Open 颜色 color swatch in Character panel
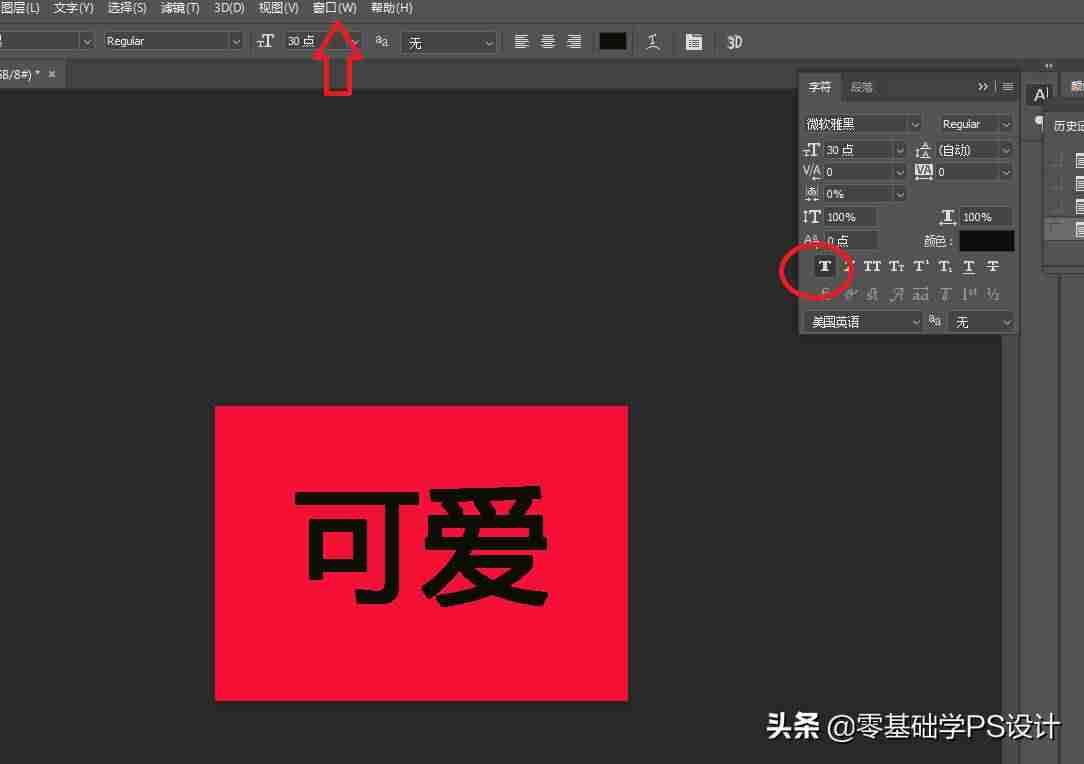Image resolution: width=1084 pixels, height=764 pixels. pyautogui.click(x=987, y=241)
